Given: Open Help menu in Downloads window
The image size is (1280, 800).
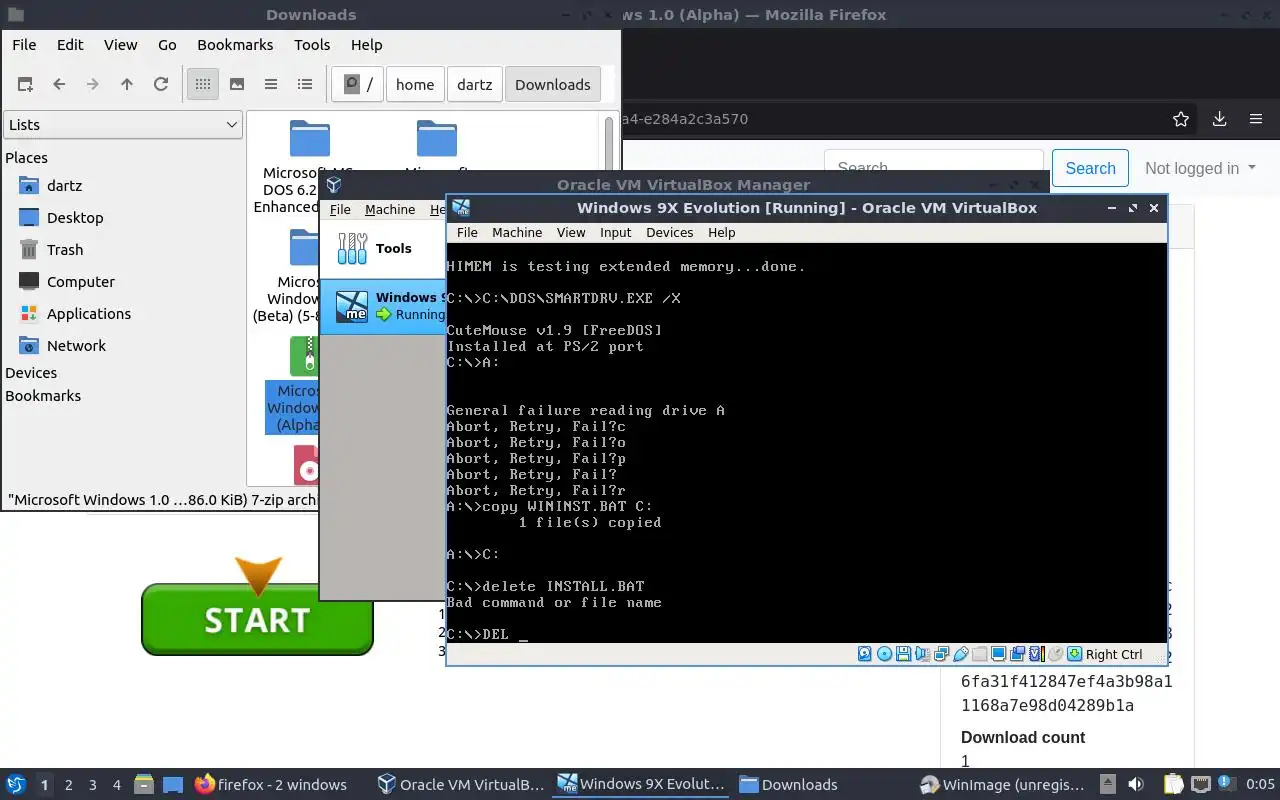Looking at the screenshot, I should [366, 45].
